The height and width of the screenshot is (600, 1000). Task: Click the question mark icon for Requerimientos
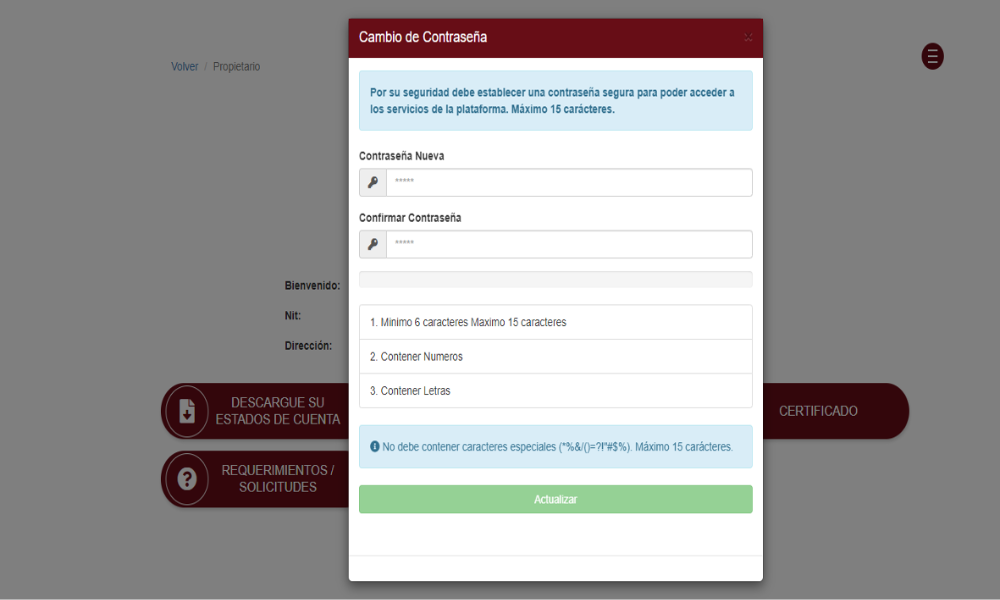(x=187, y=479)
